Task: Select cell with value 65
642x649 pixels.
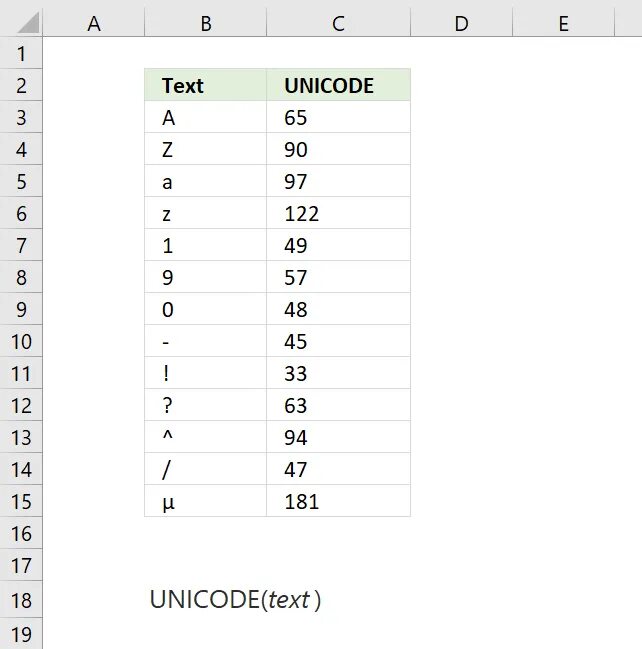Action: click(338, 117)
